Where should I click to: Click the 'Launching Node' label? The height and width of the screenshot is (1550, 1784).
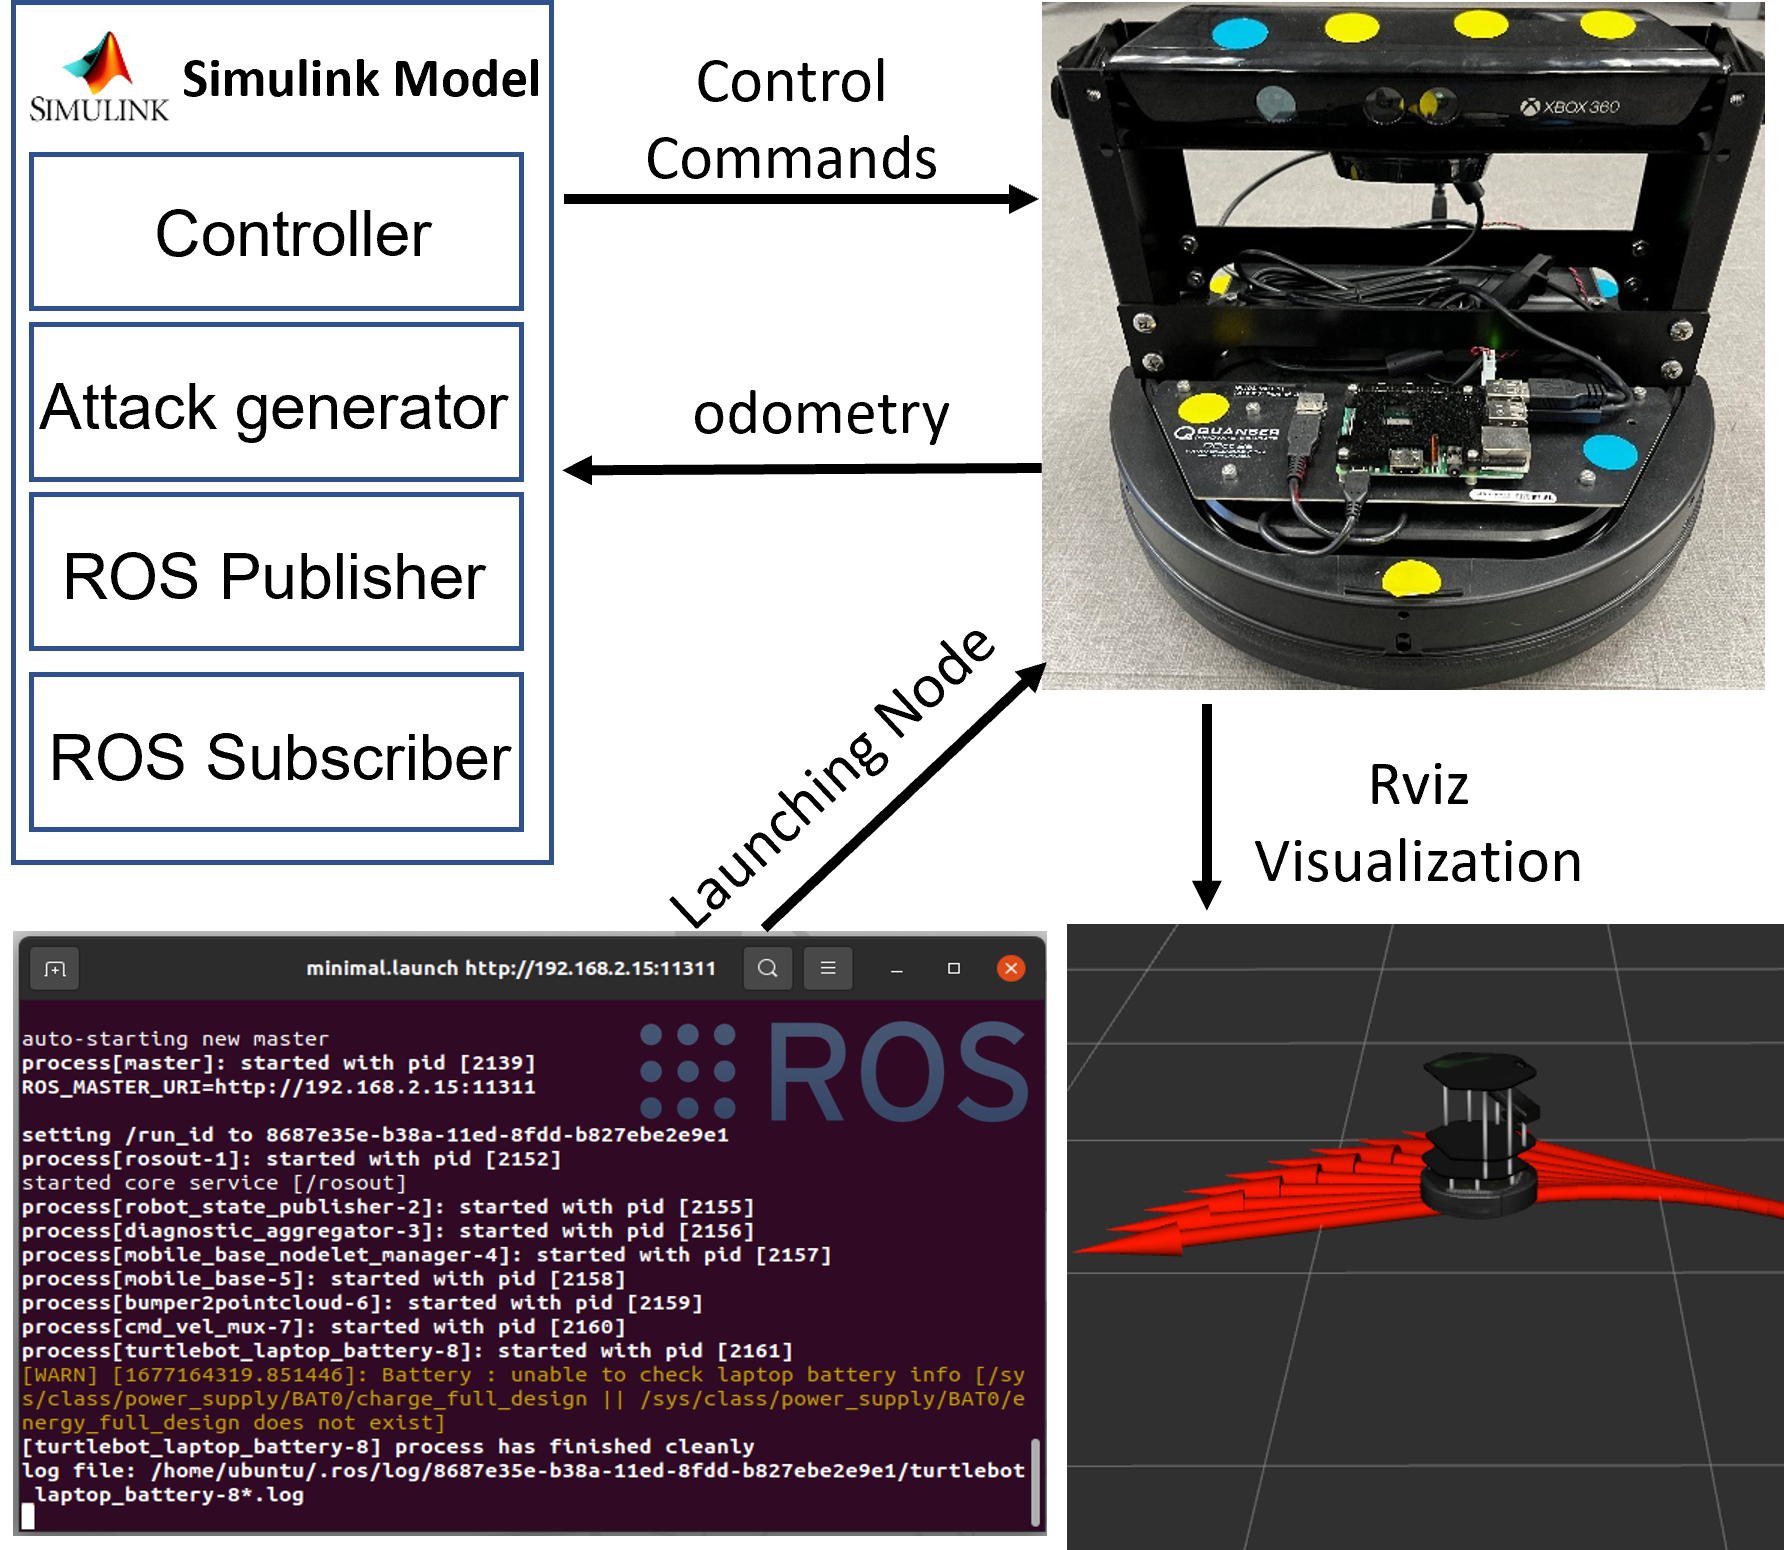click(832, 777)
